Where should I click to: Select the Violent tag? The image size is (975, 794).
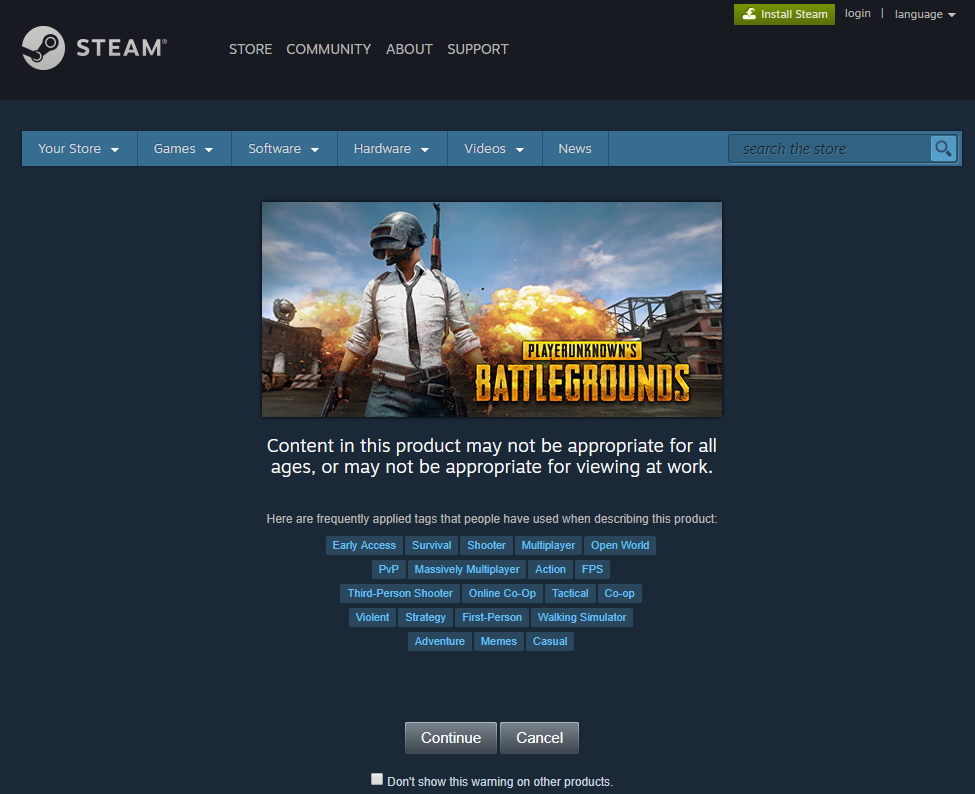point(372,617)
